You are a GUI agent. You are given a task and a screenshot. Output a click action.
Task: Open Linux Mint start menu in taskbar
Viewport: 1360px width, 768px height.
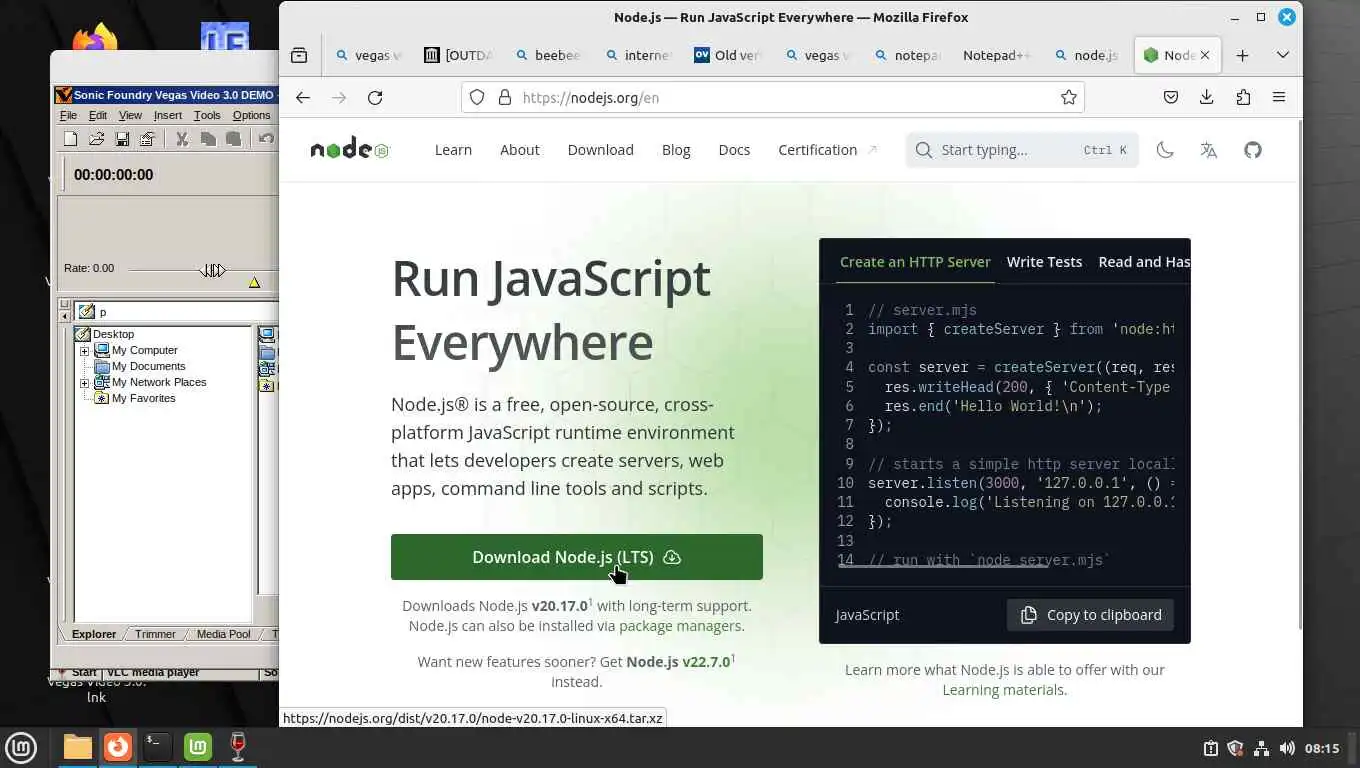pyautogui.click(x=21, y=747)
